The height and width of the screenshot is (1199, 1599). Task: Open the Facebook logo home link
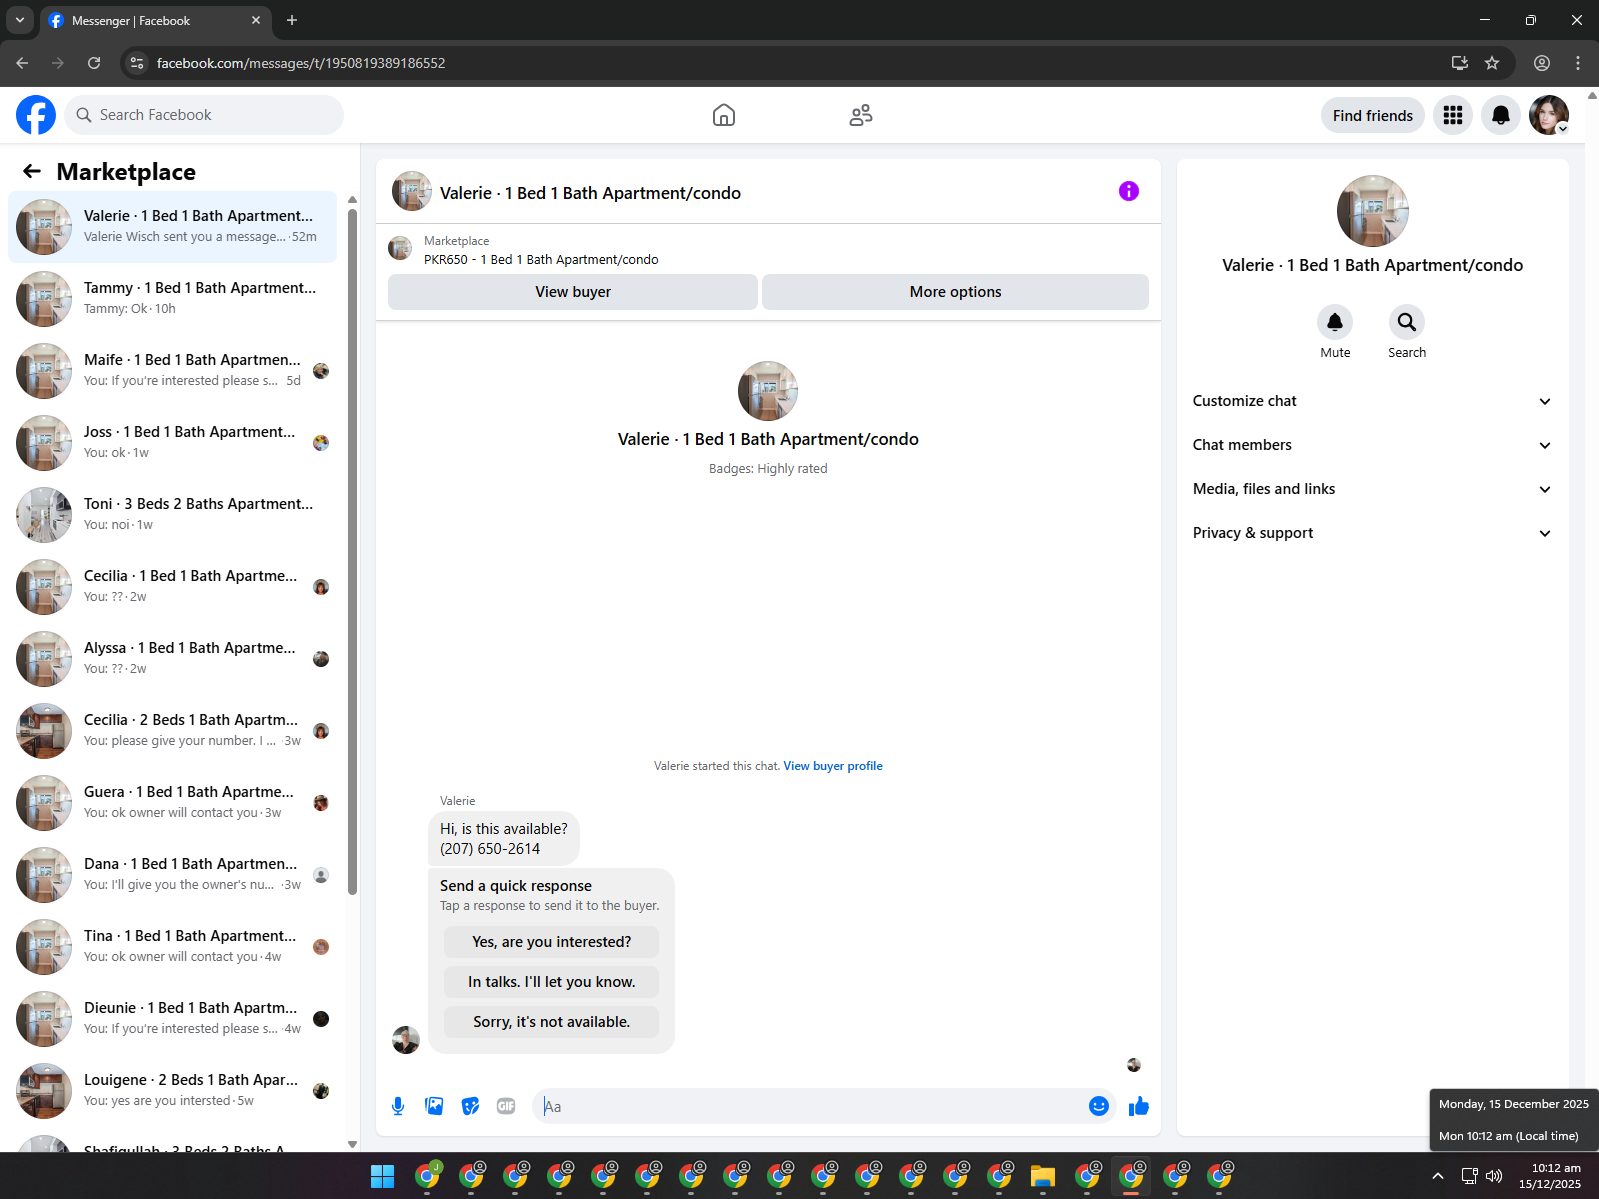(x=36, y=115)
